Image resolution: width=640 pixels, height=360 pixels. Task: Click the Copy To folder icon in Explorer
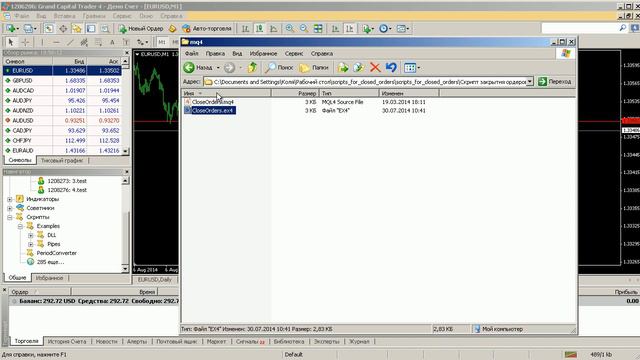(358, 68)
